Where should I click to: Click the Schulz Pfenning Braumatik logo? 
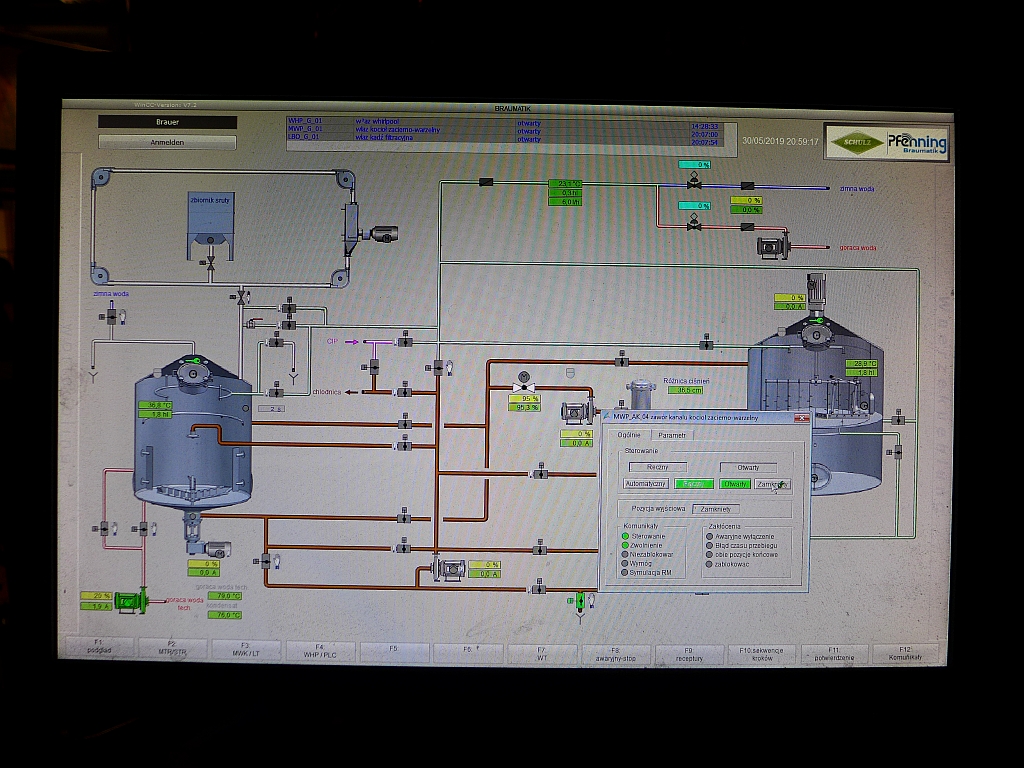pyautogui.click(x=886, y=141)
